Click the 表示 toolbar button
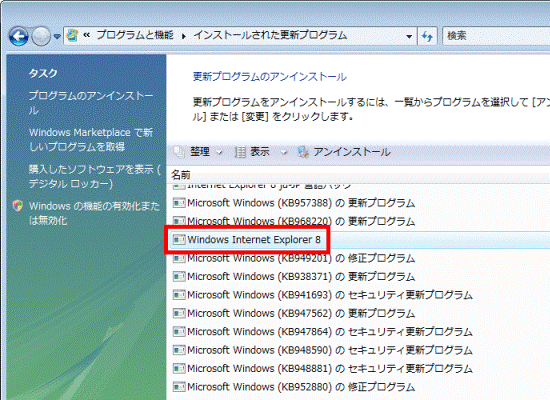The width and height of the screenshot is (550, 400). [x=260, y=152]
